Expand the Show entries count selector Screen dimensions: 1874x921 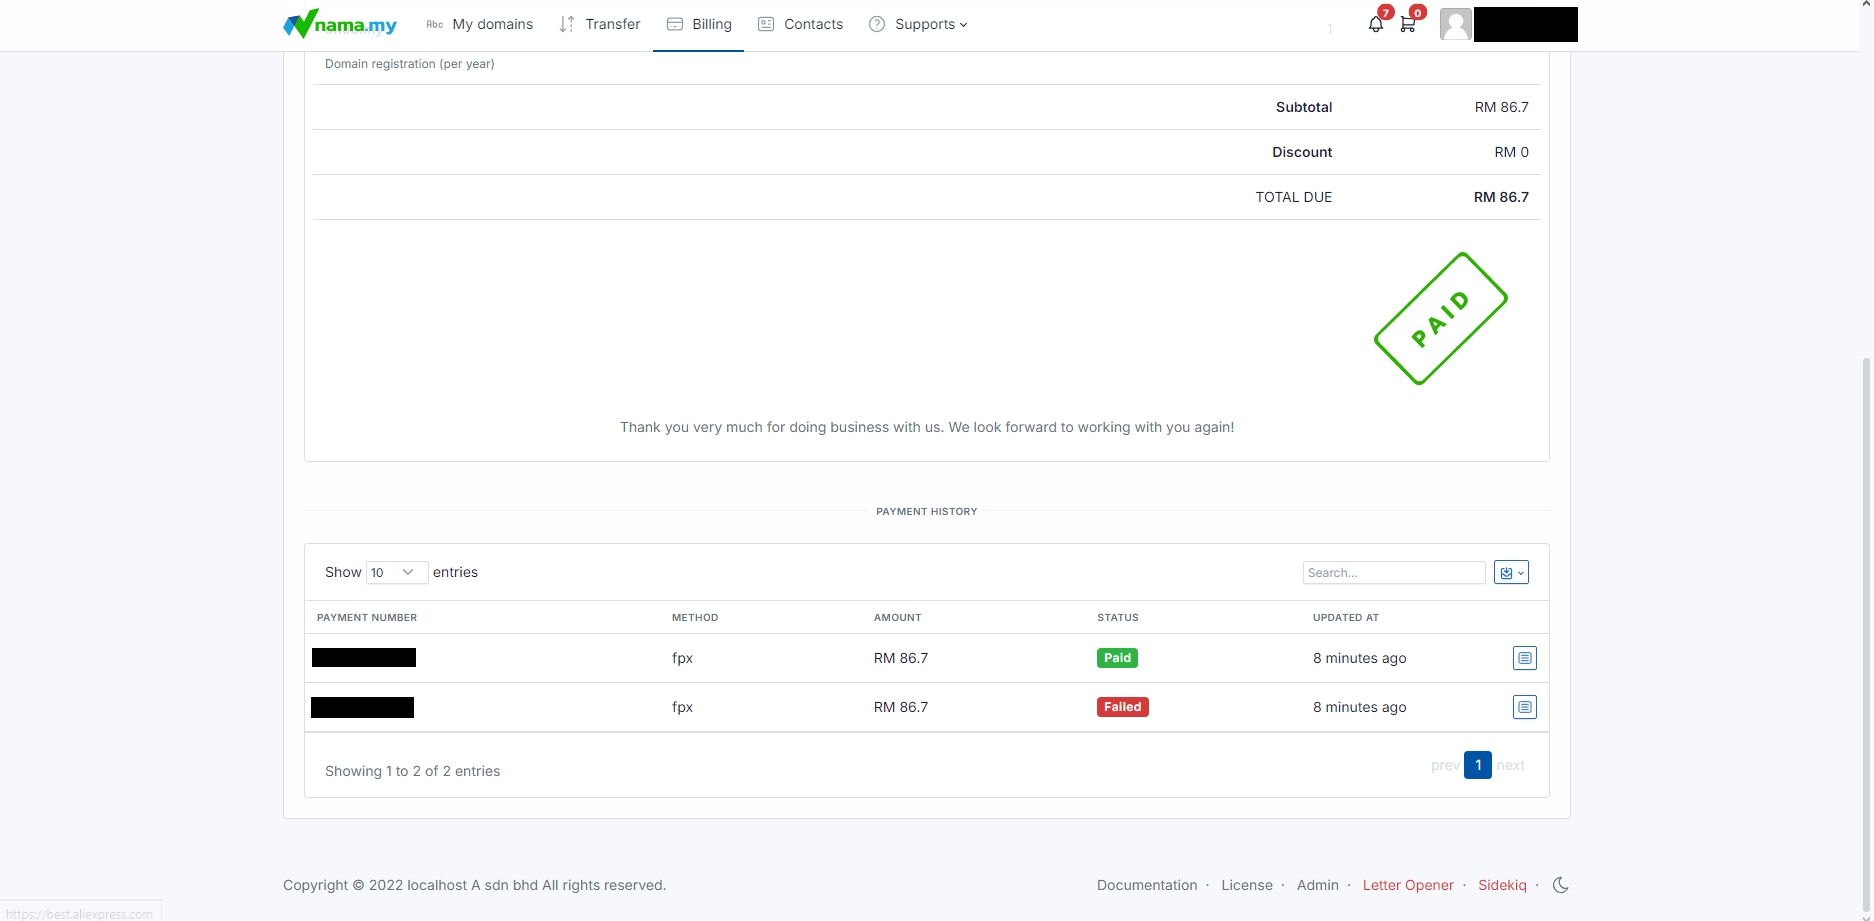tap(397, 572)
